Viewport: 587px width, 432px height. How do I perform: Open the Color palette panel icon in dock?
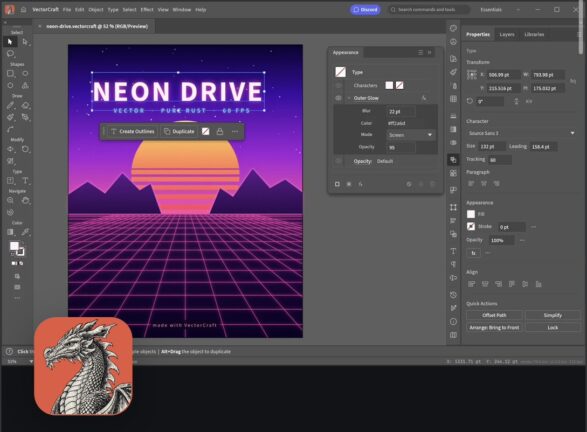coord(453,28)
